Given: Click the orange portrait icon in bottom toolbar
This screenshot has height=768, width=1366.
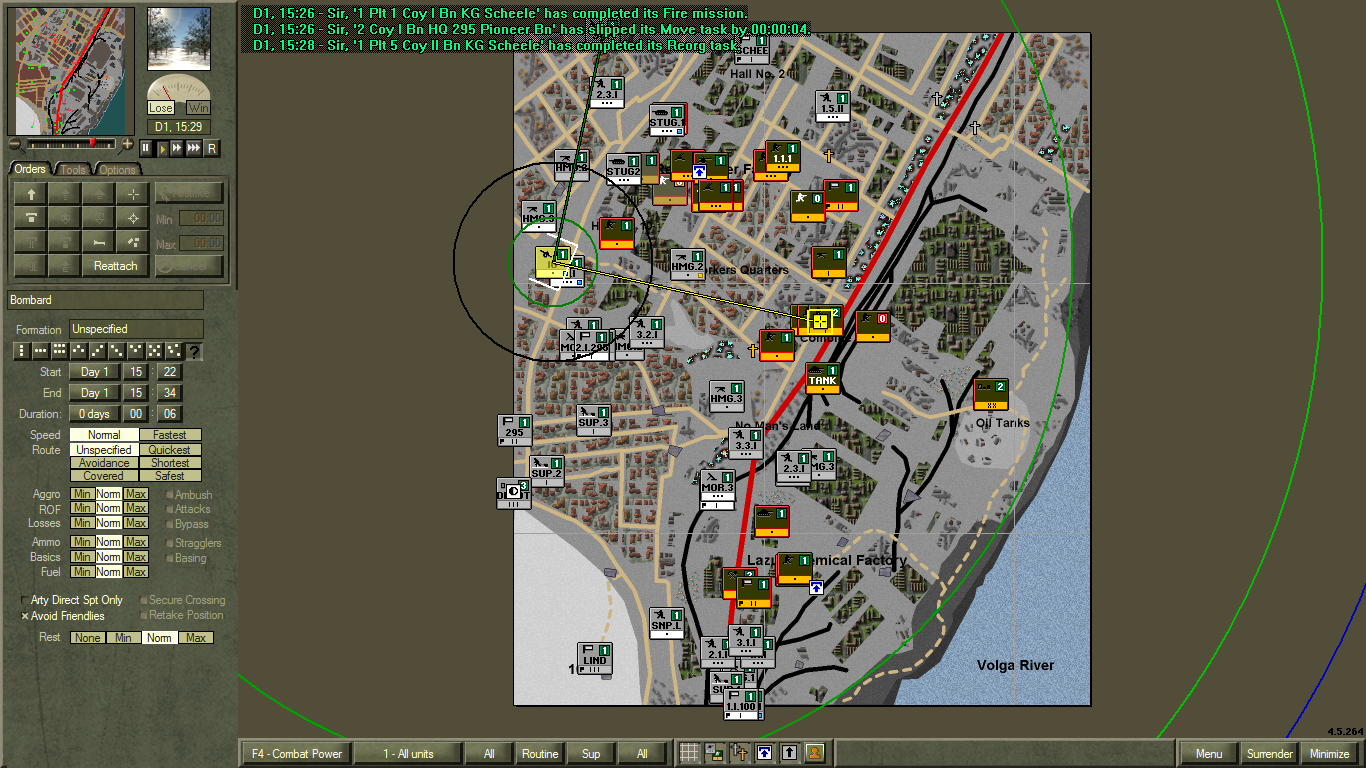Looking at the screenshot, I should (x=815, y=753).
